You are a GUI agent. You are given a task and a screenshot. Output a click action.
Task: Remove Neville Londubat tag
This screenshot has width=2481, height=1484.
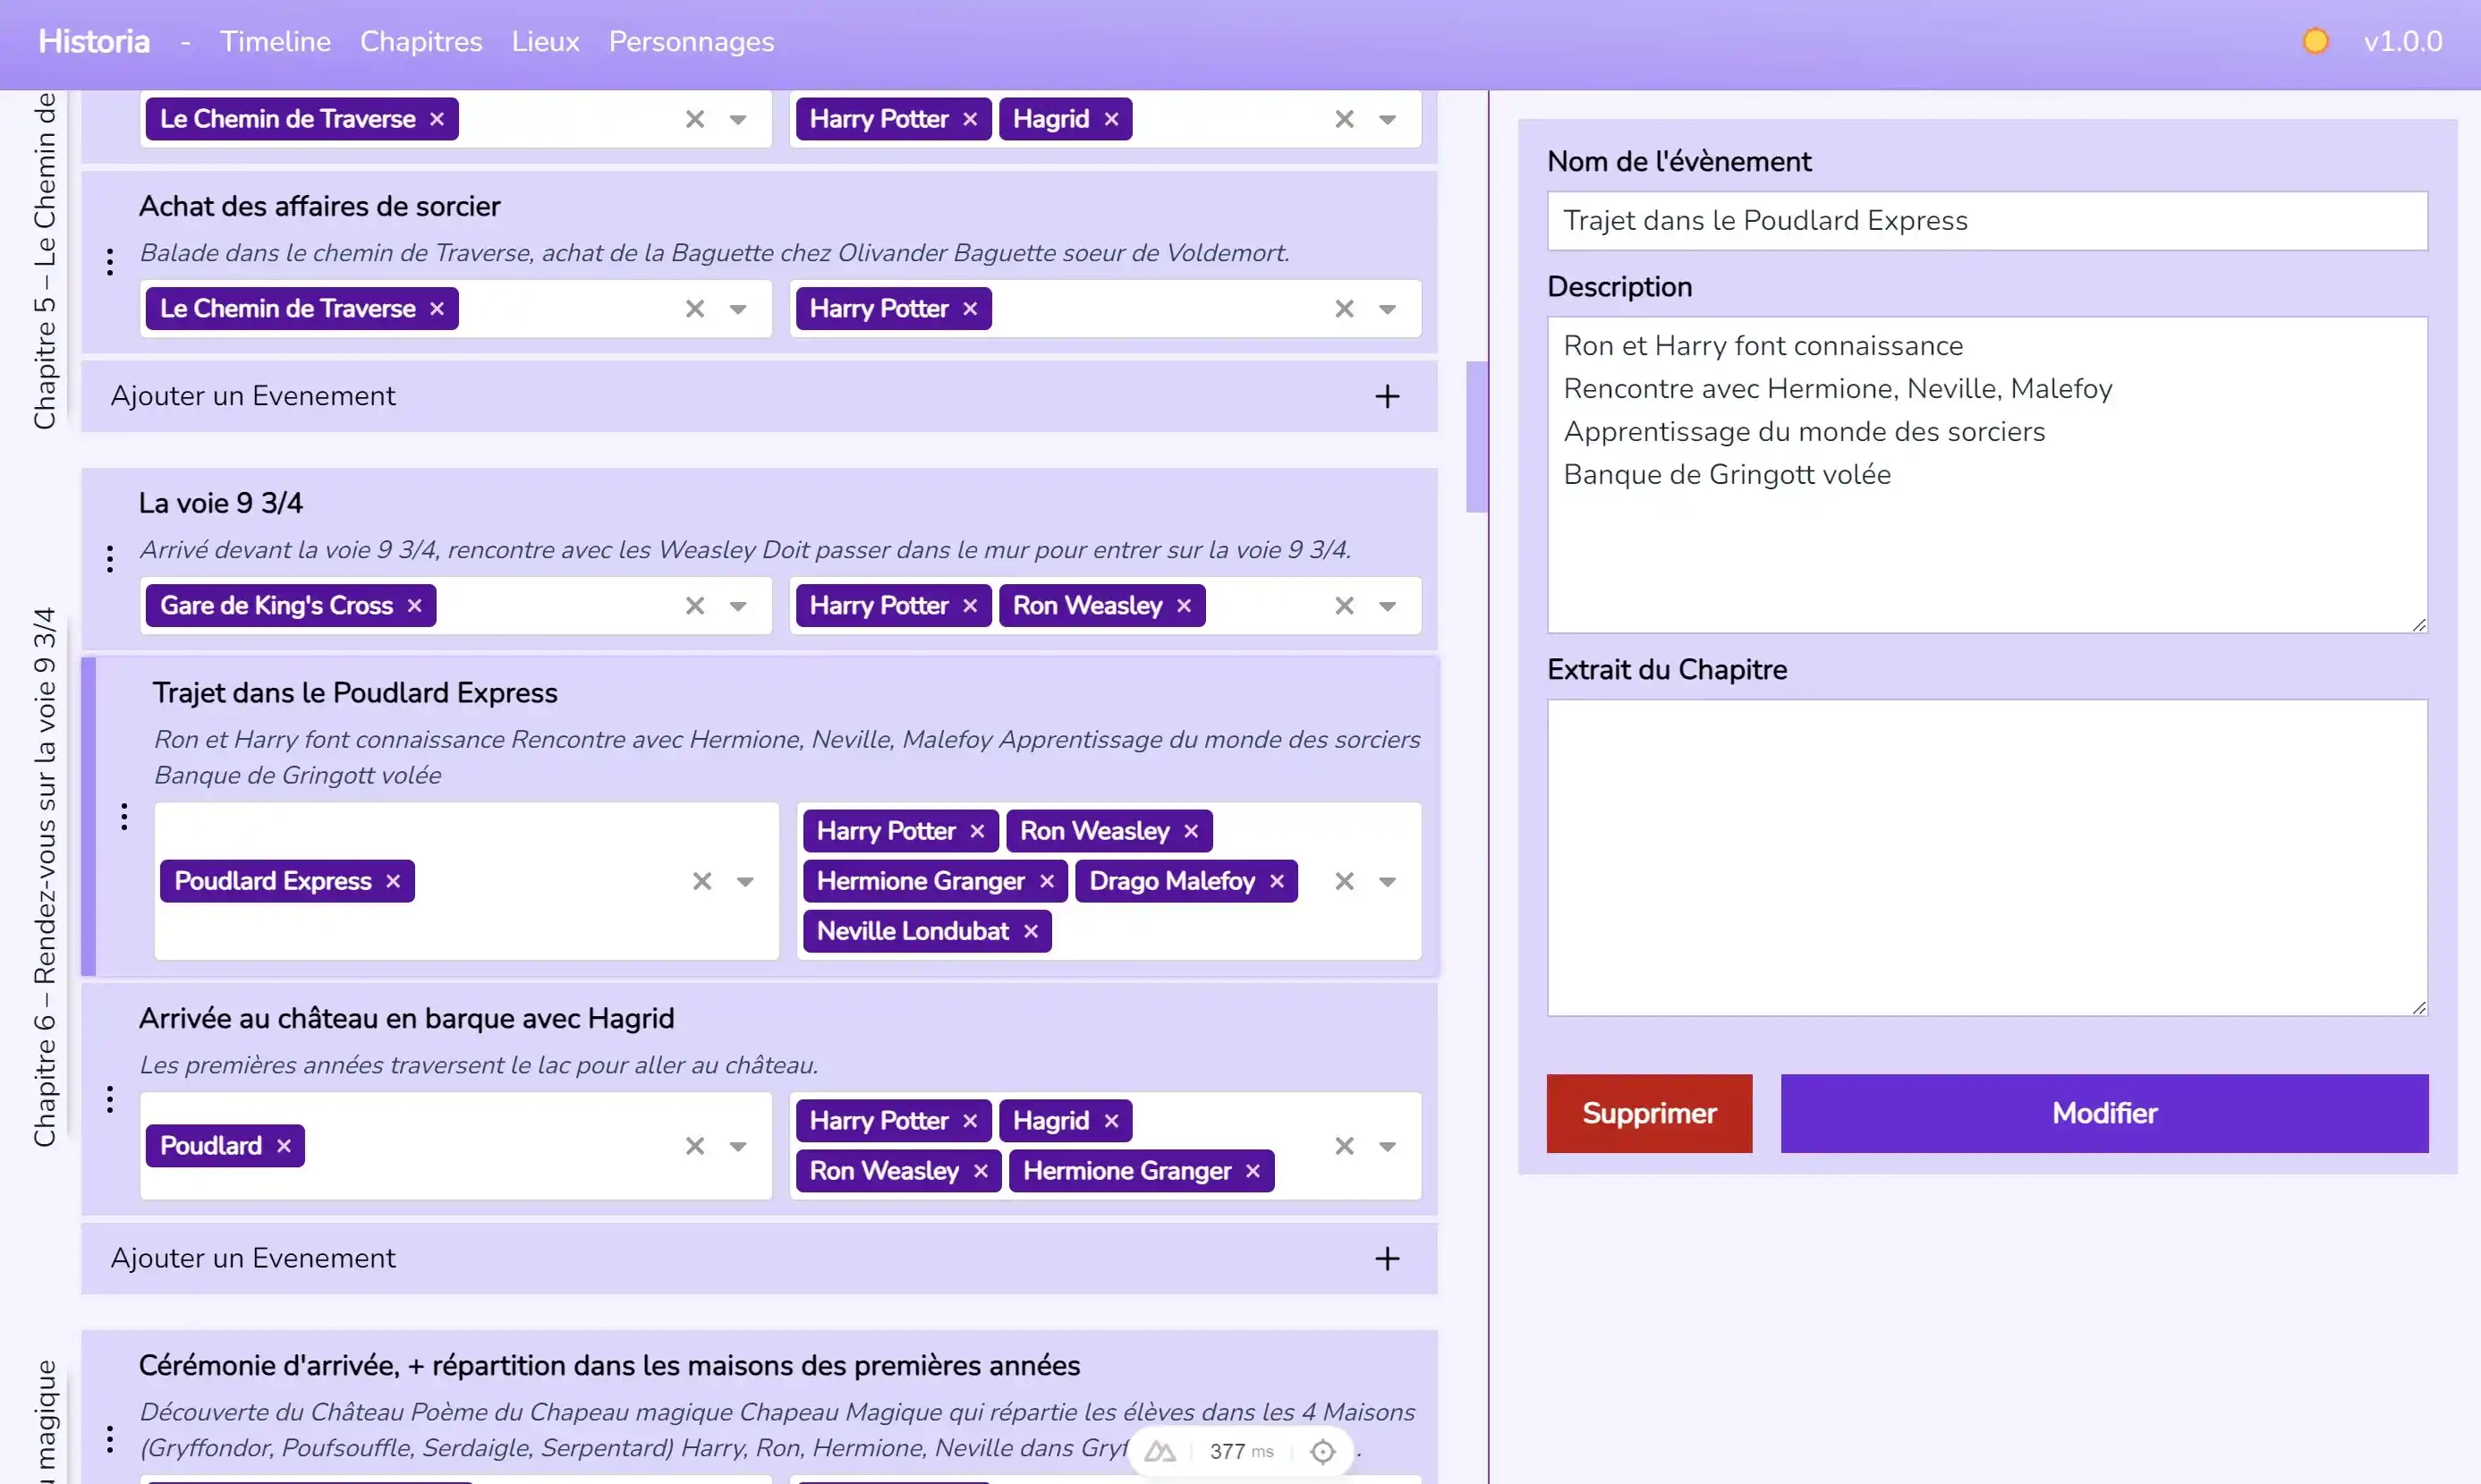(1031, 931)
